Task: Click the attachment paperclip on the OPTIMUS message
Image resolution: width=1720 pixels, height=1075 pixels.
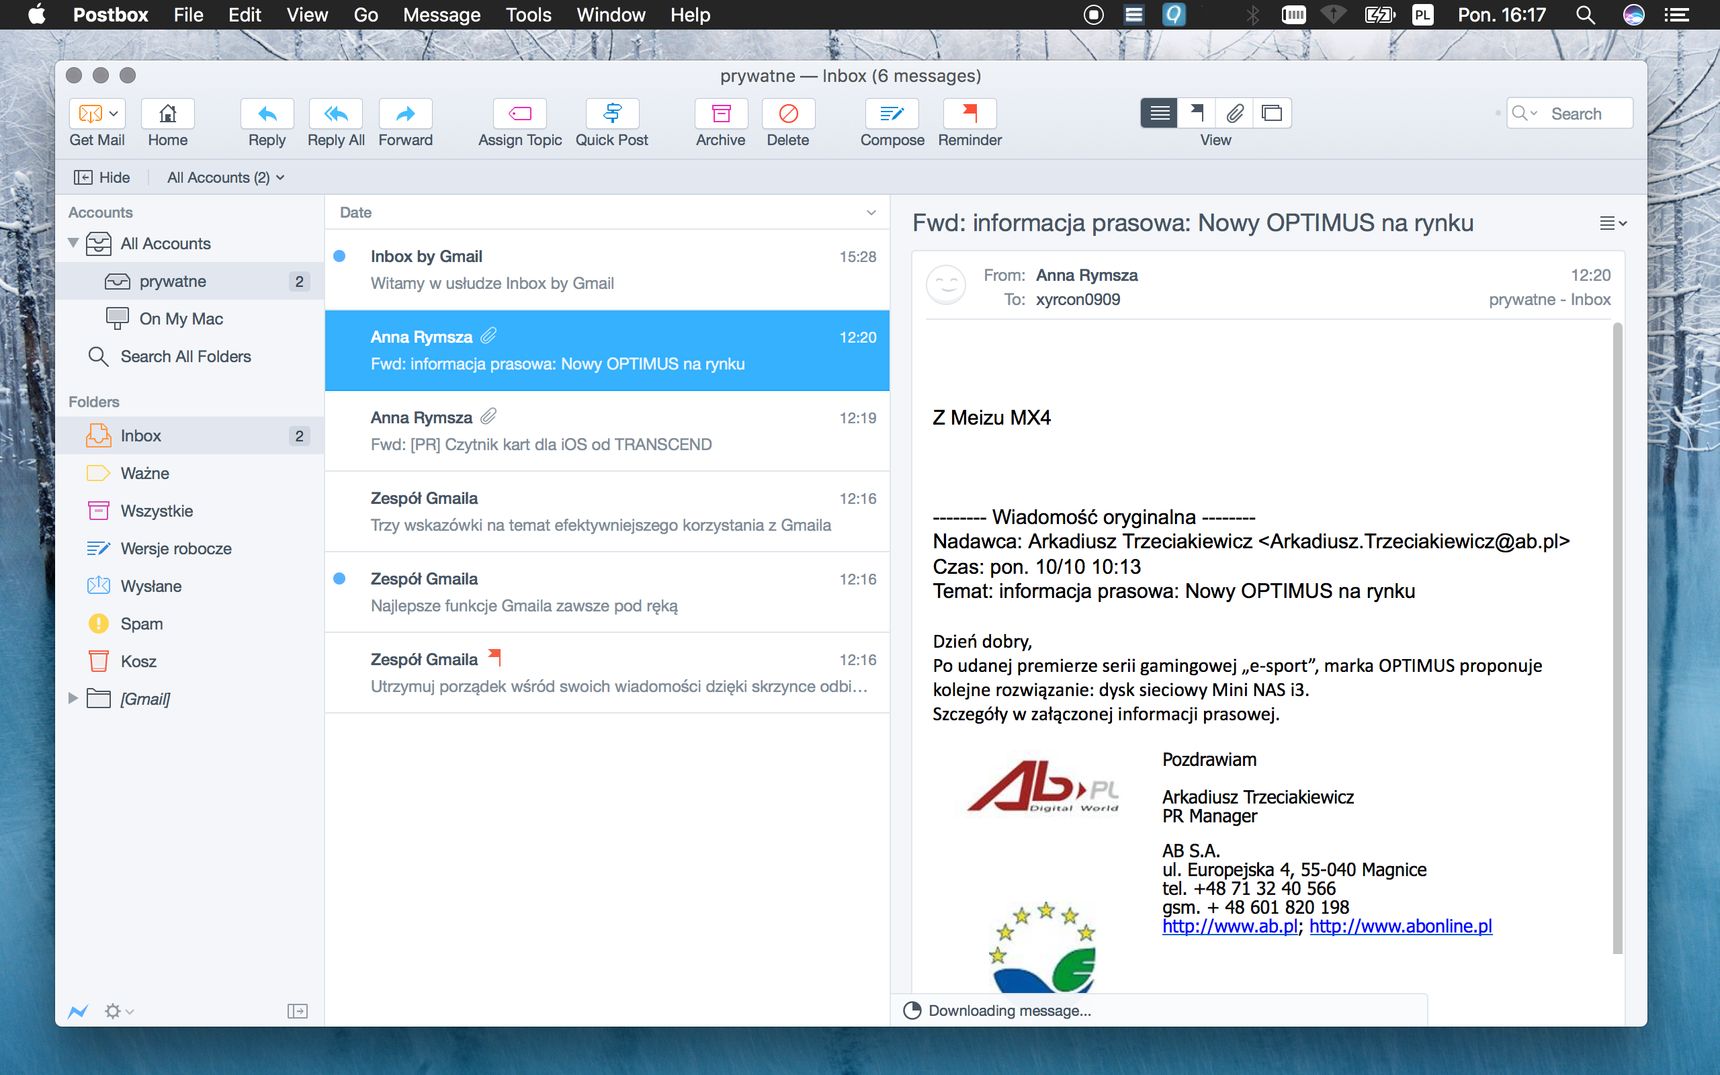Action: [488, 336]
